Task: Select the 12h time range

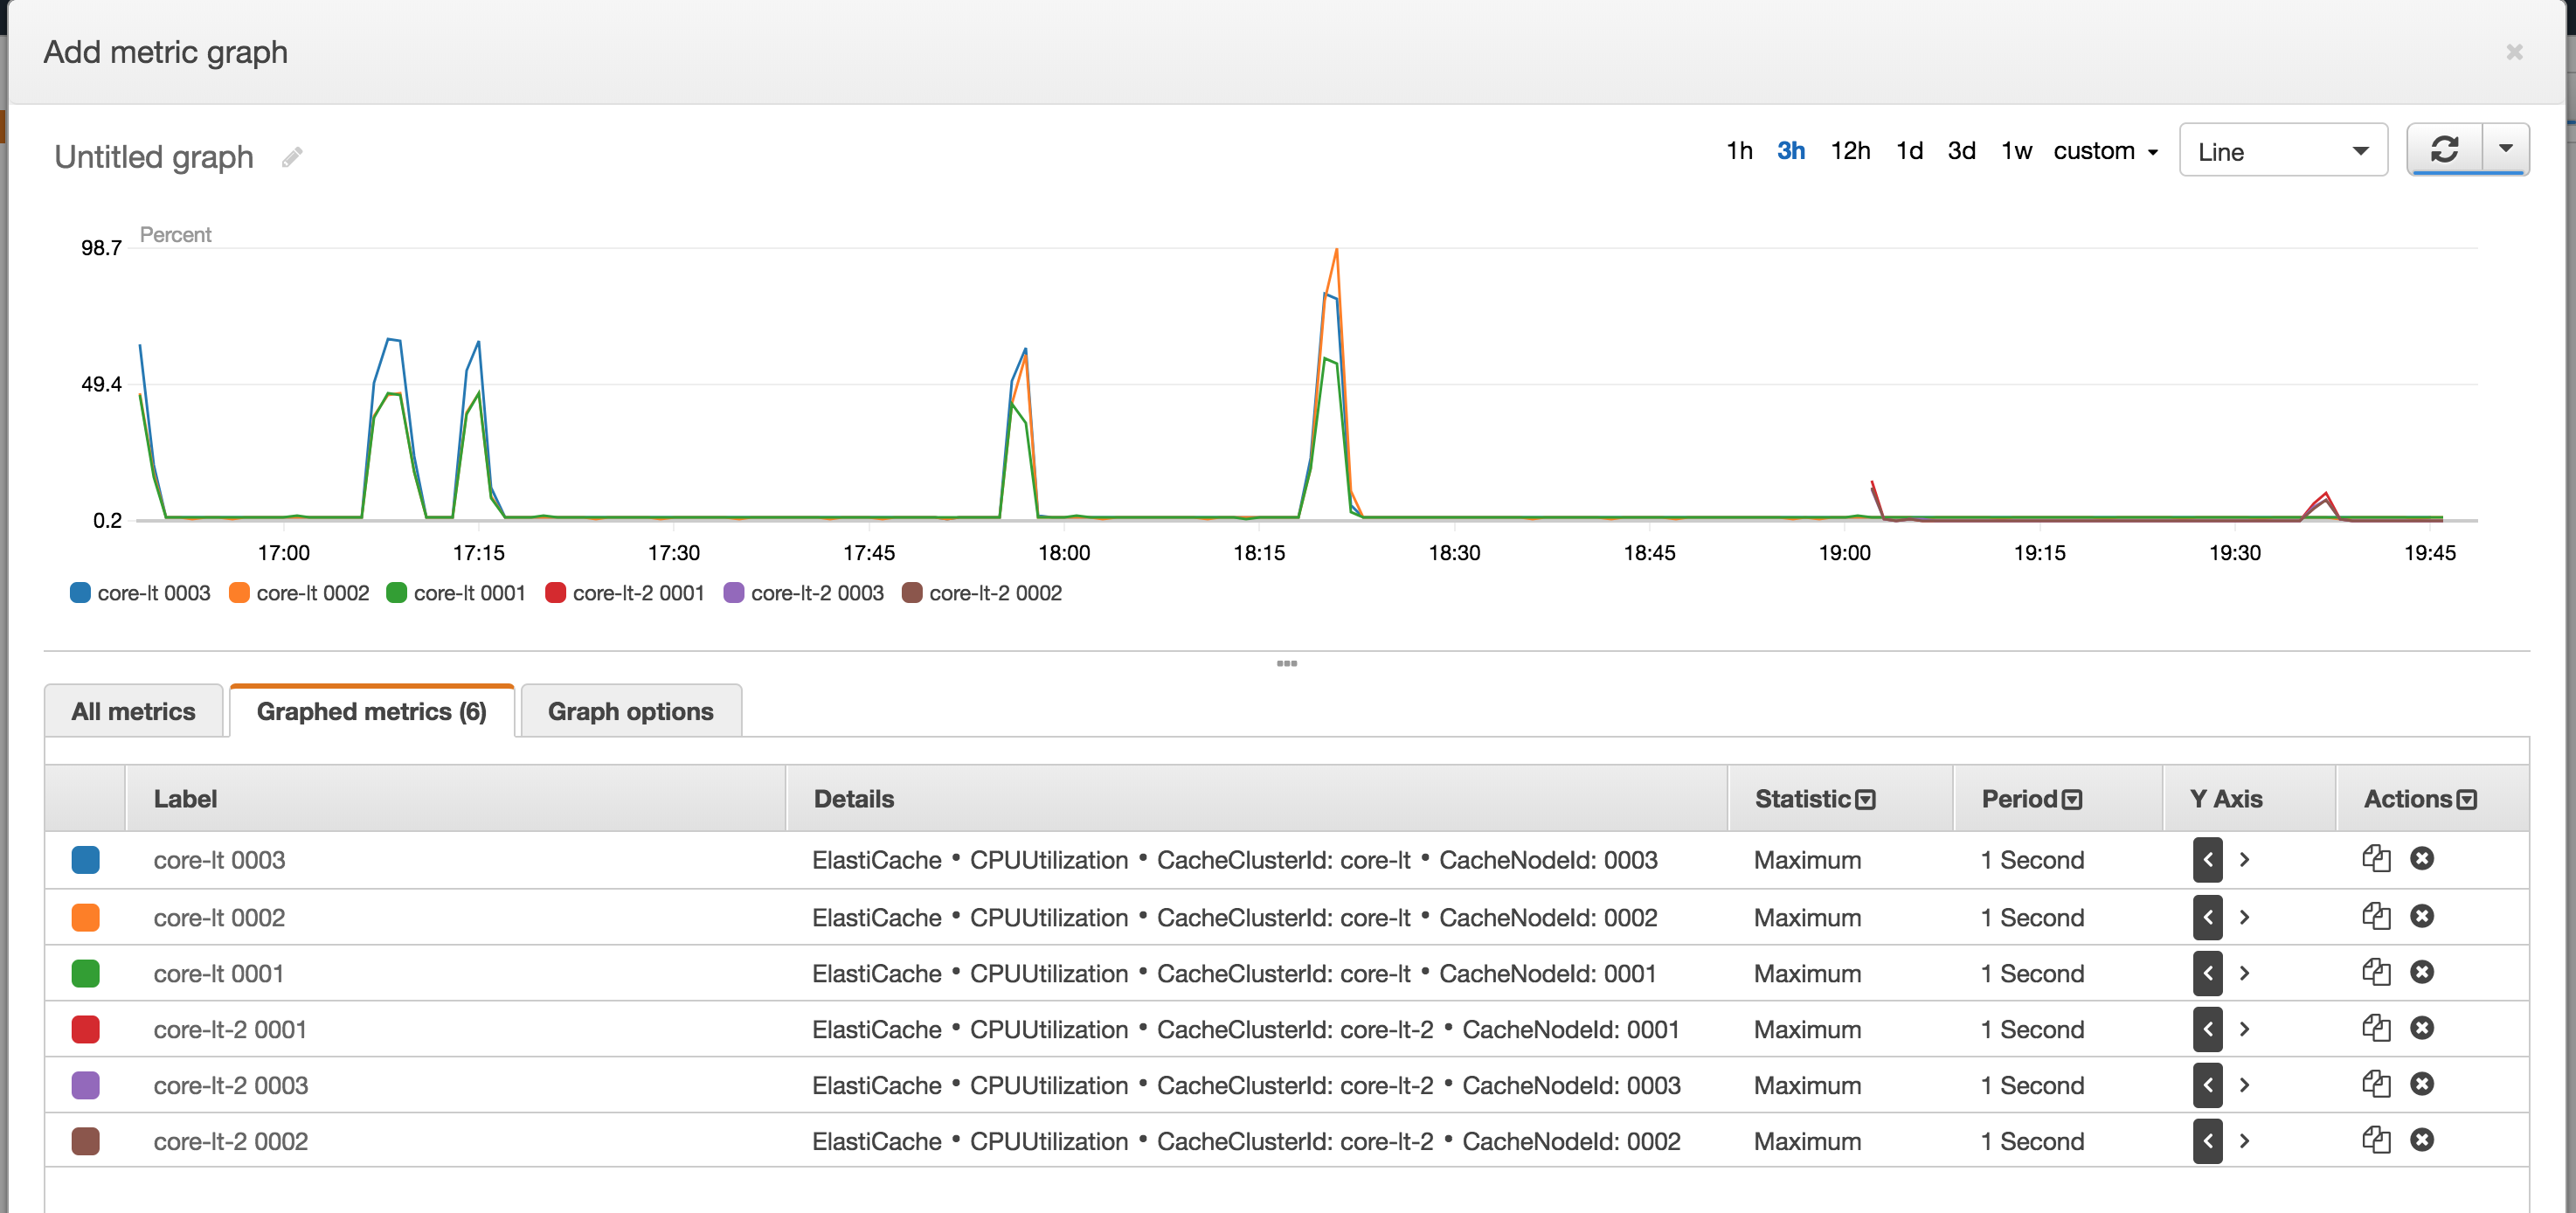Action: pyautogui.click(x=1851, y=150)
